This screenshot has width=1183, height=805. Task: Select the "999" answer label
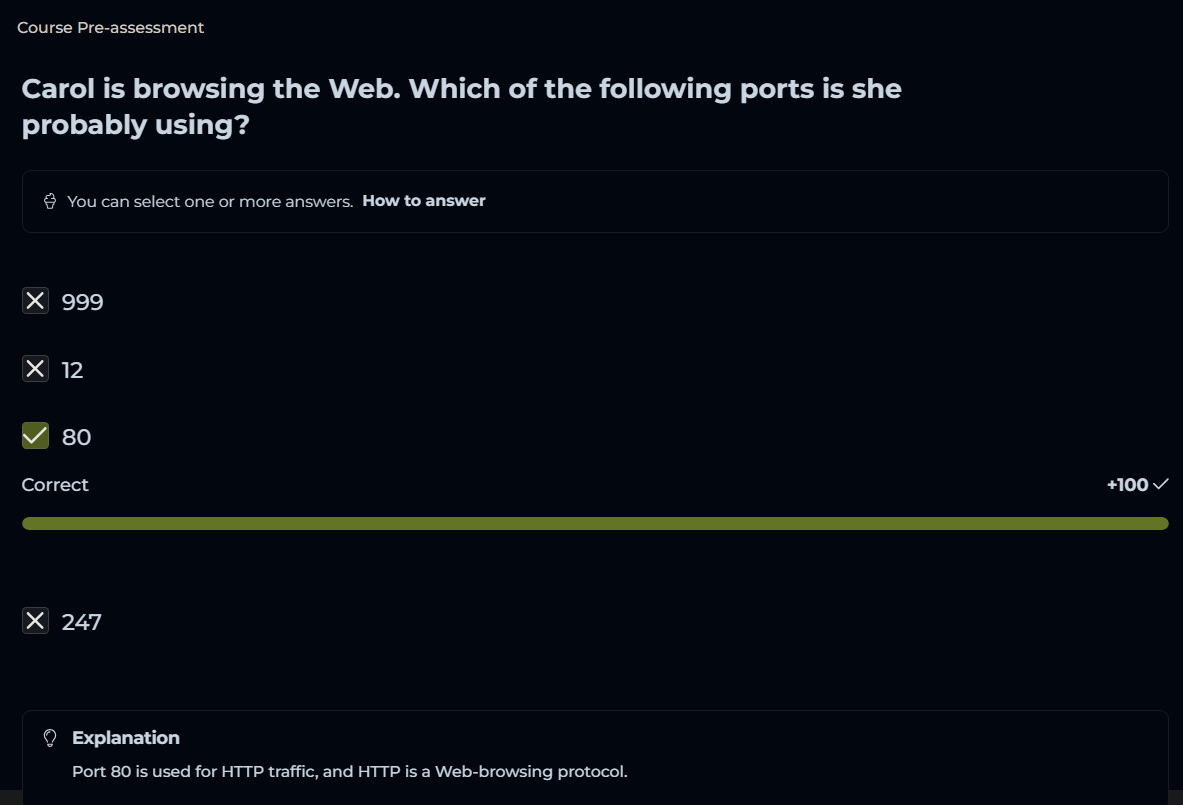pyautogui.click(x=82, y=302)
